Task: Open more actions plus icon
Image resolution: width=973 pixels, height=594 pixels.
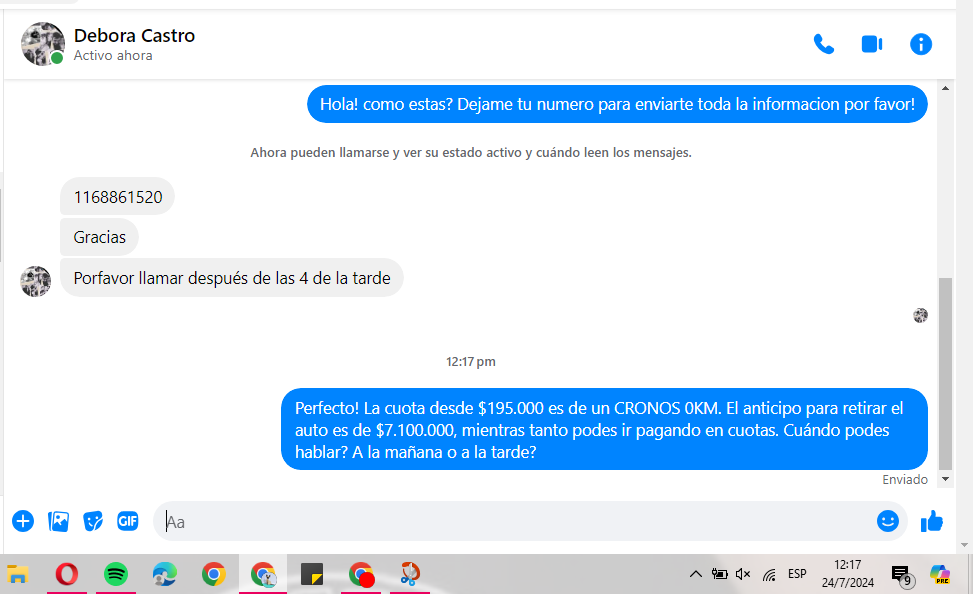Action: click(23, 521)
